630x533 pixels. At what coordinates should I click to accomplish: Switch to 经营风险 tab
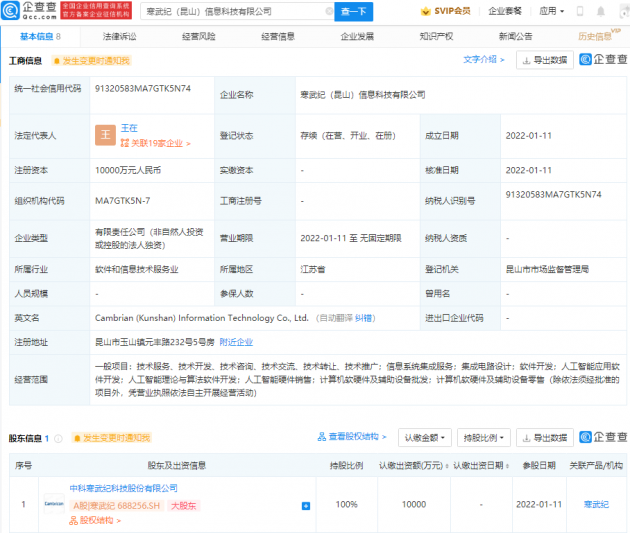198,37
